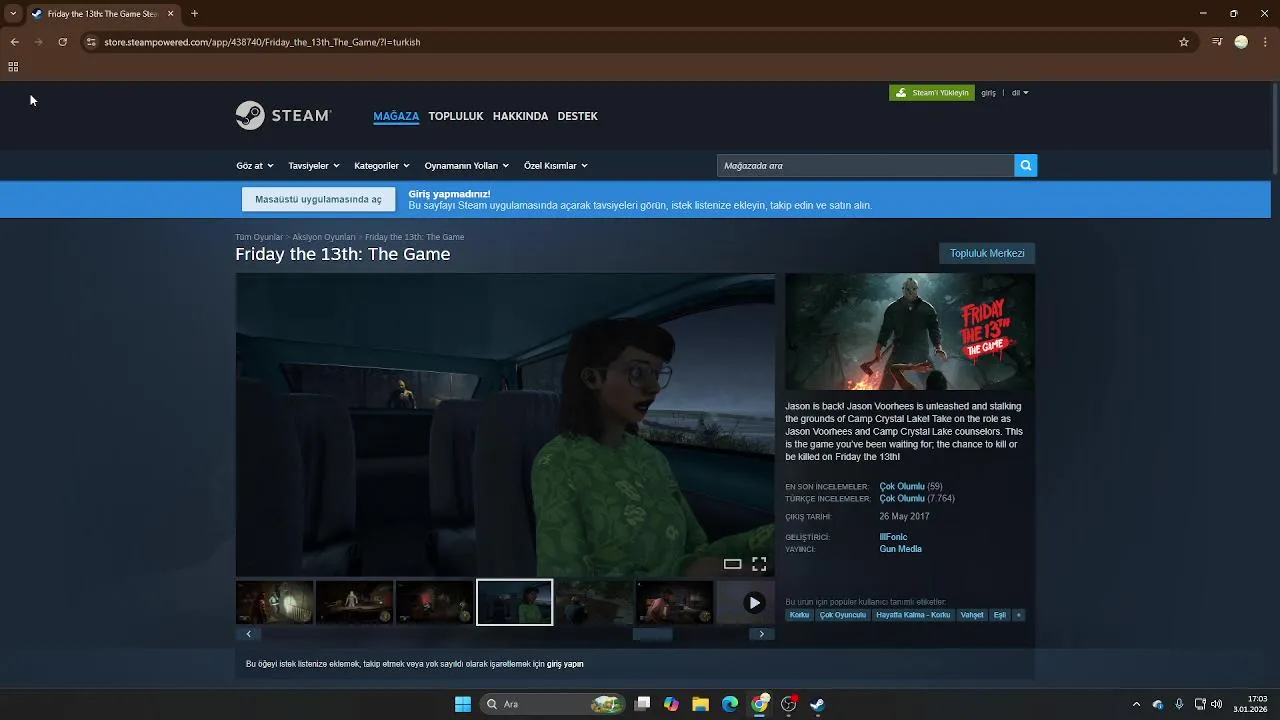Viewport: 1280px width, 720px height.
Task: Switch the media viewer to theater mode
Action: pos(732,564)
